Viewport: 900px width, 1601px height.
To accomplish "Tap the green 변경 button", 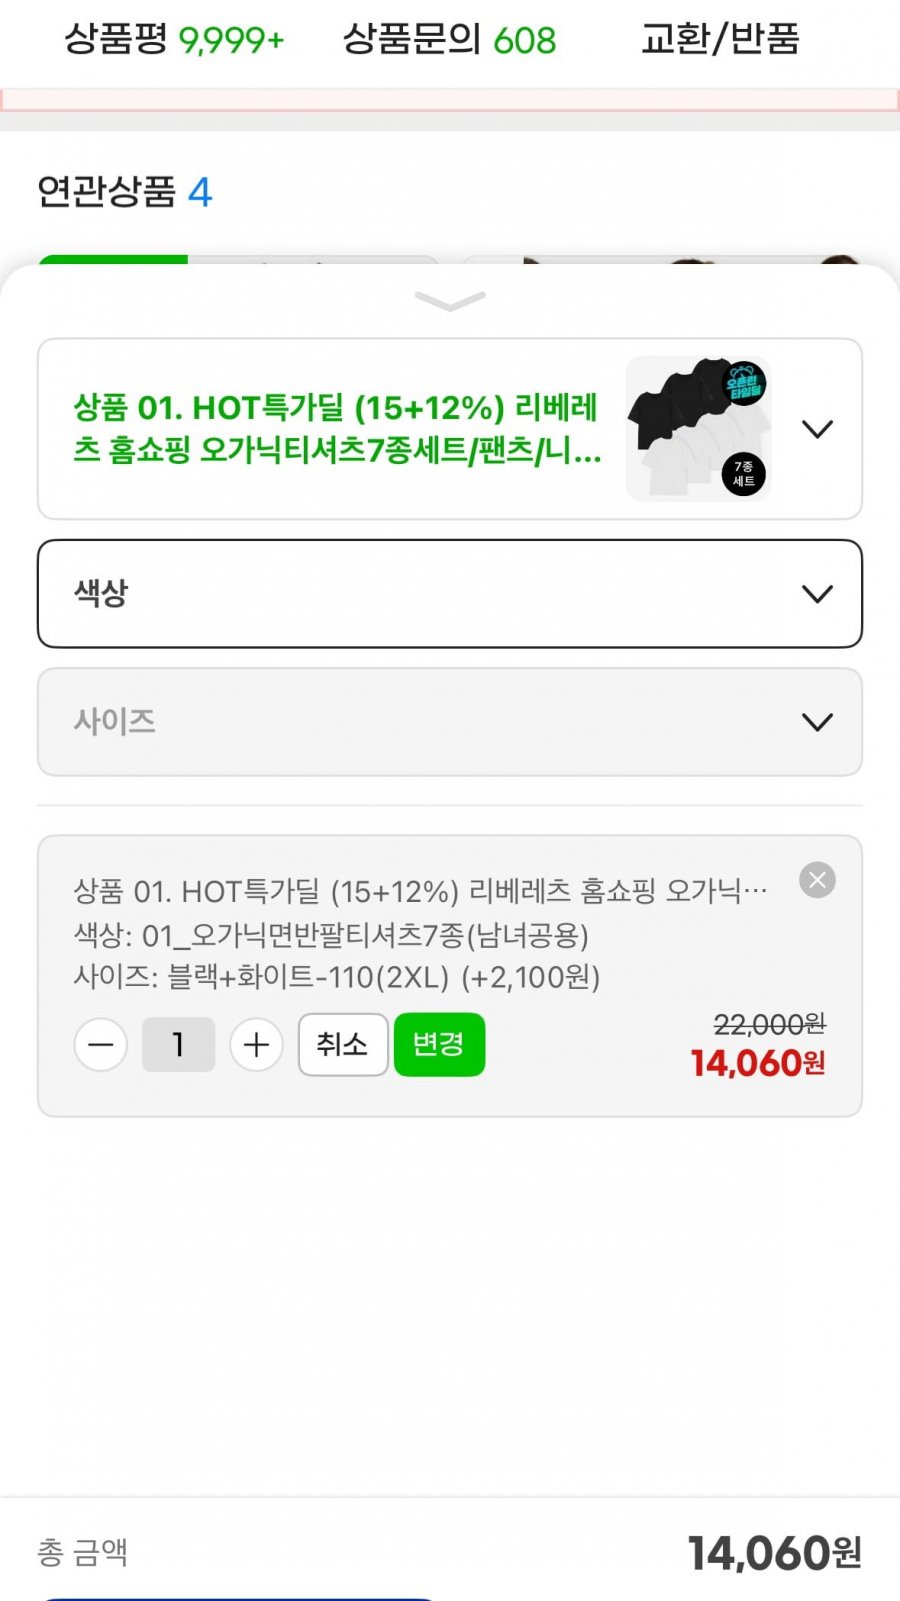I will click(439, 1045).
